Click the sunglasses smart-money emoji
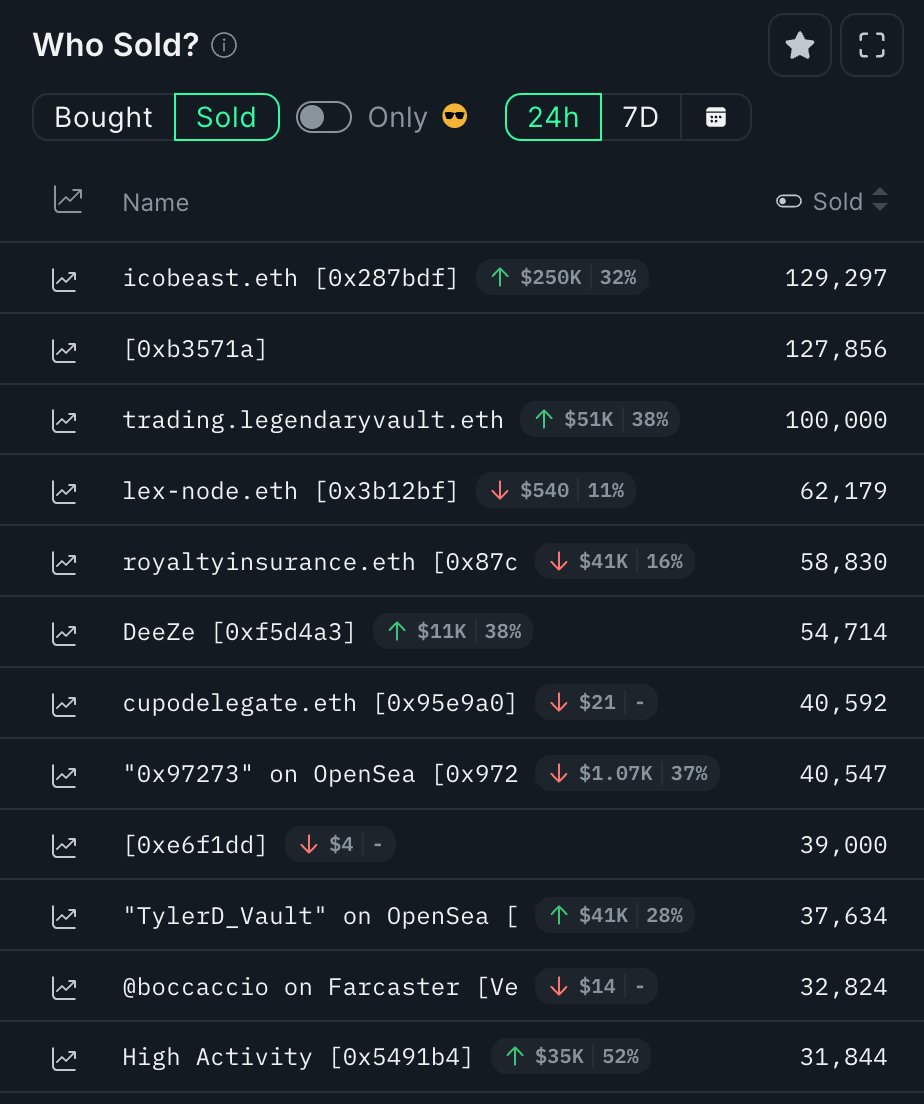Viewport: 924px width, 1104px height. tap(454, 116)
